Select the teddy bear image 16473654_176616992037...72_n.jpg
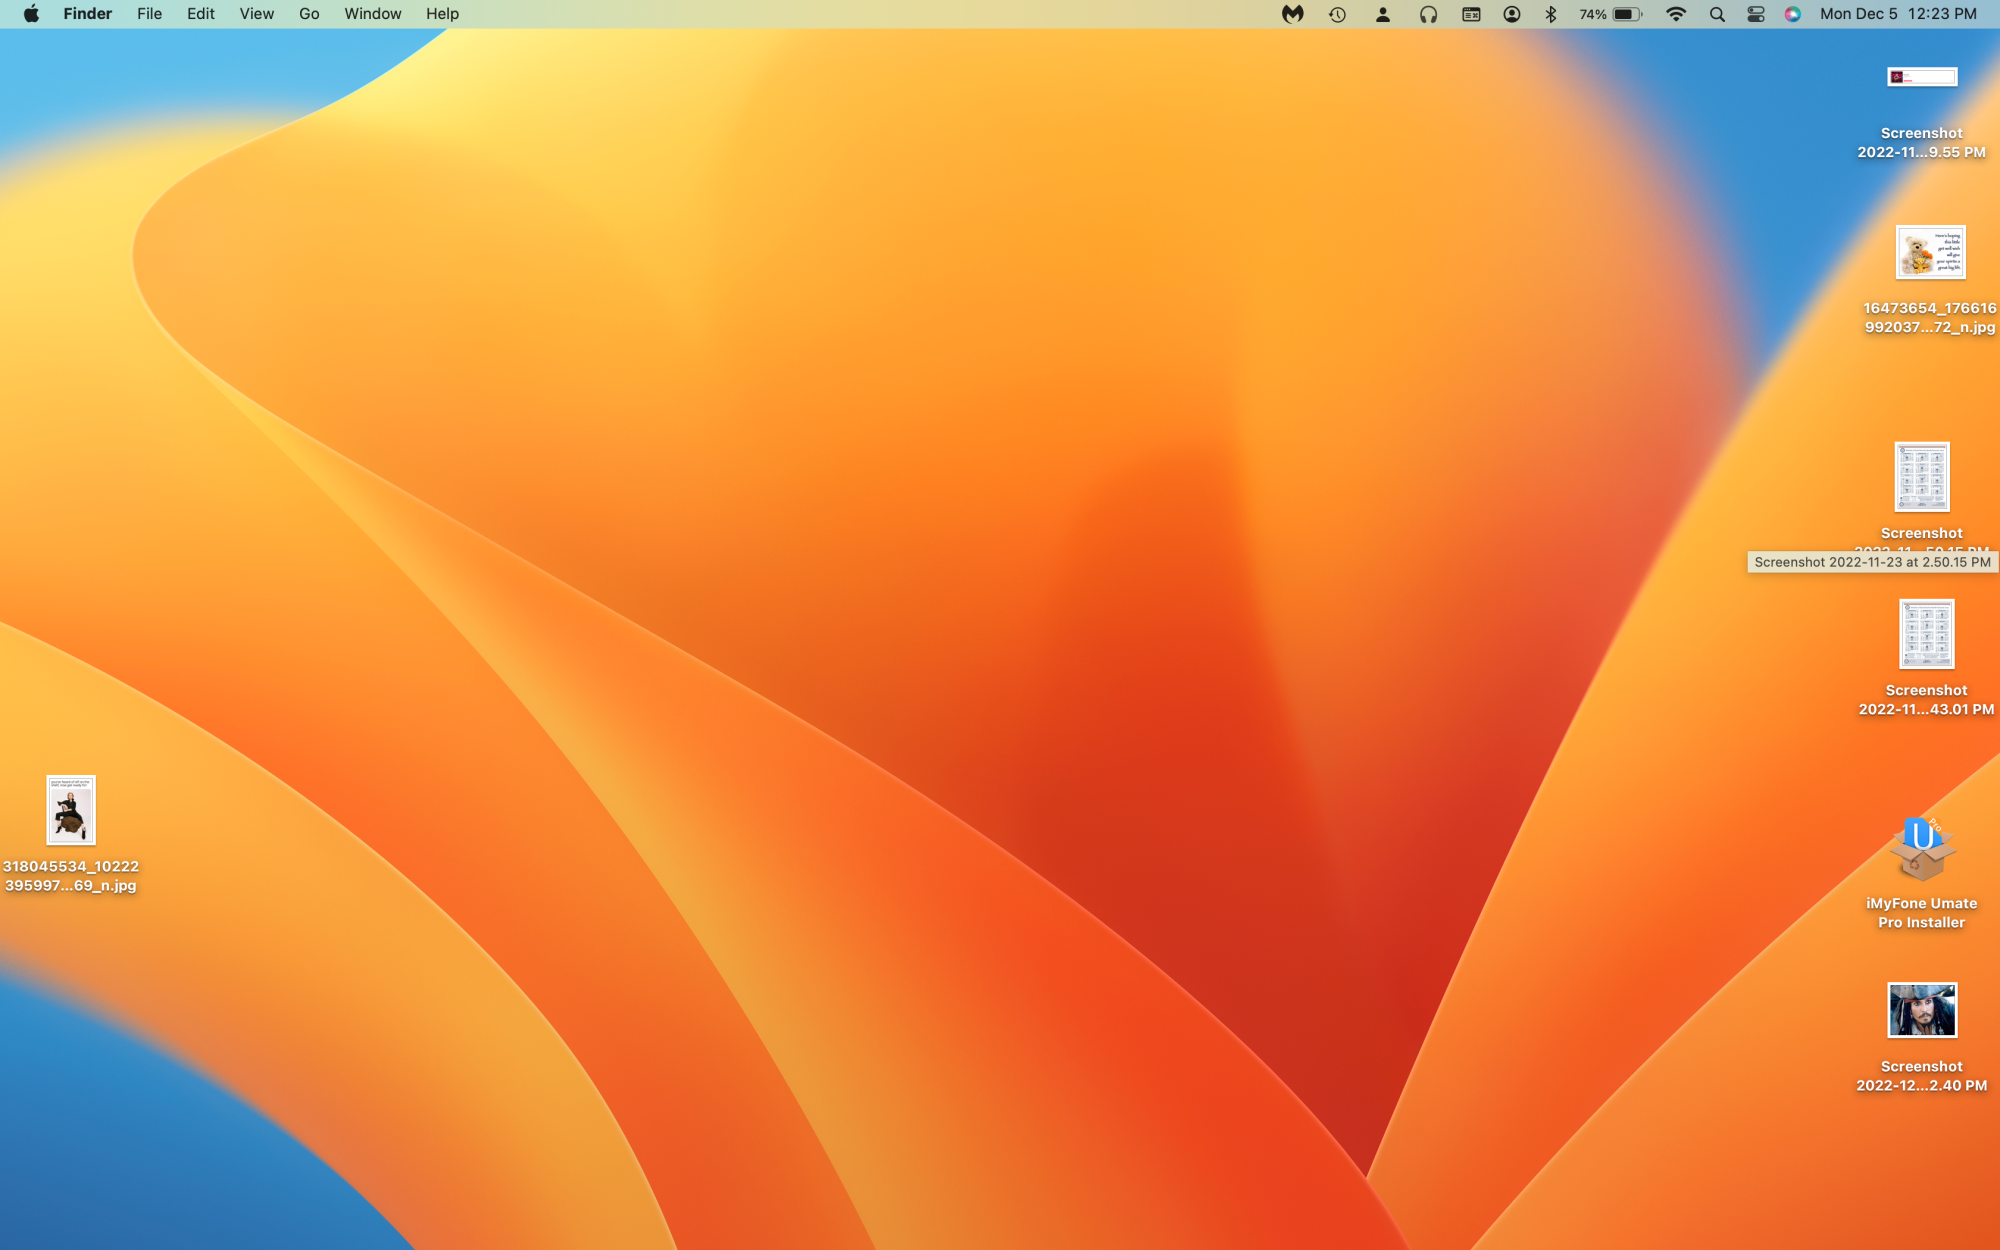The width and height of the screenshot is (2000, 1250). click(1929, 252)
